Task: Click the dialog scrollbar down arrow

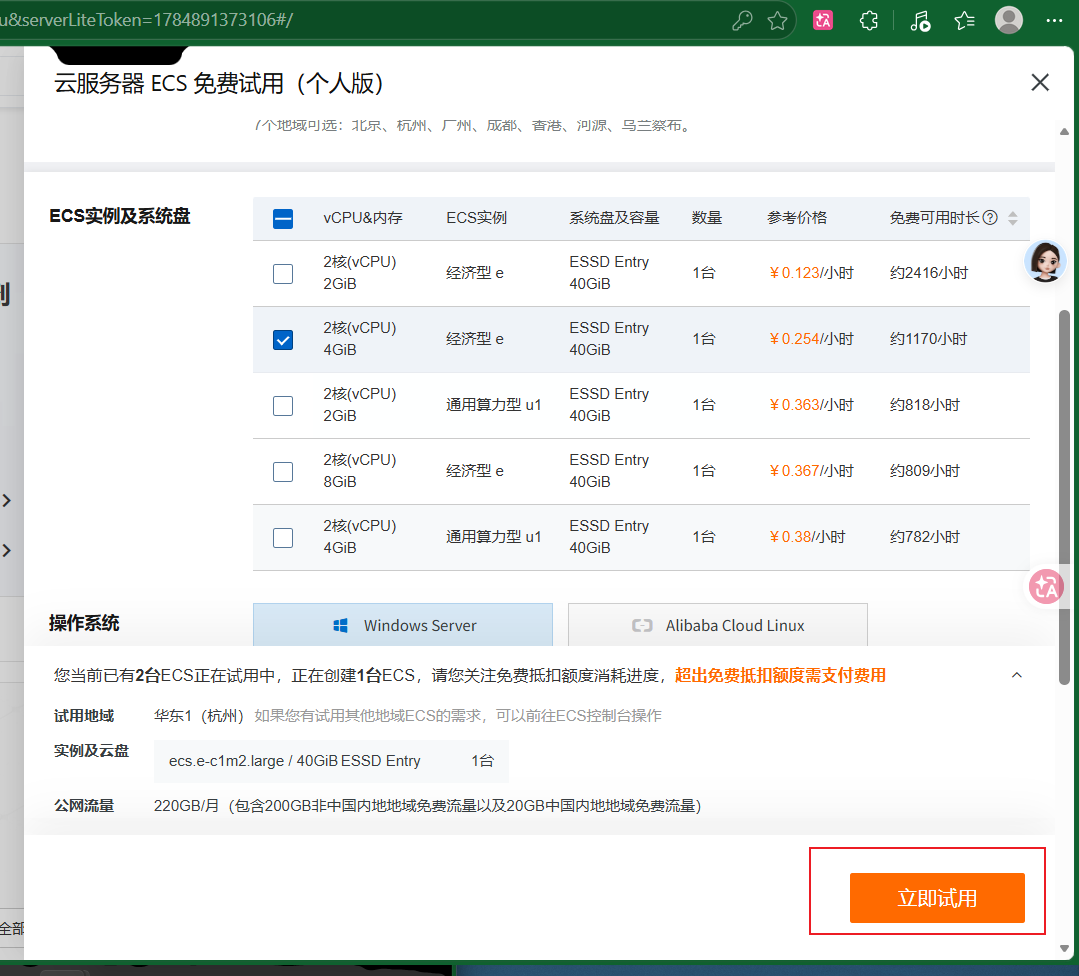Action: [x=1065, y=948]
